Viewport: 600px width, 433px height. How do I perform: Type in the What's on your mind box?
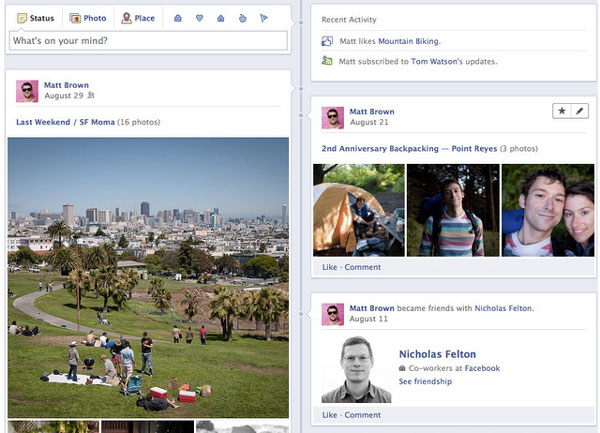tap(148, 41)
